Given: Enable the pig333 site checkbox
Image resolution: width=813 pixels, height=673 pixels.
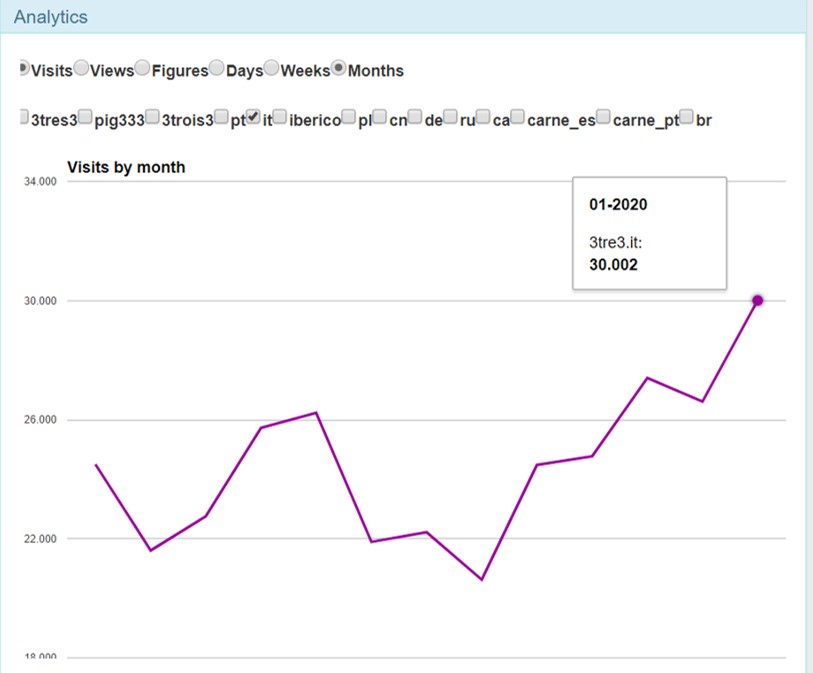Looking at the screenshot, I should pyautogui.click(x=86, y=118).
